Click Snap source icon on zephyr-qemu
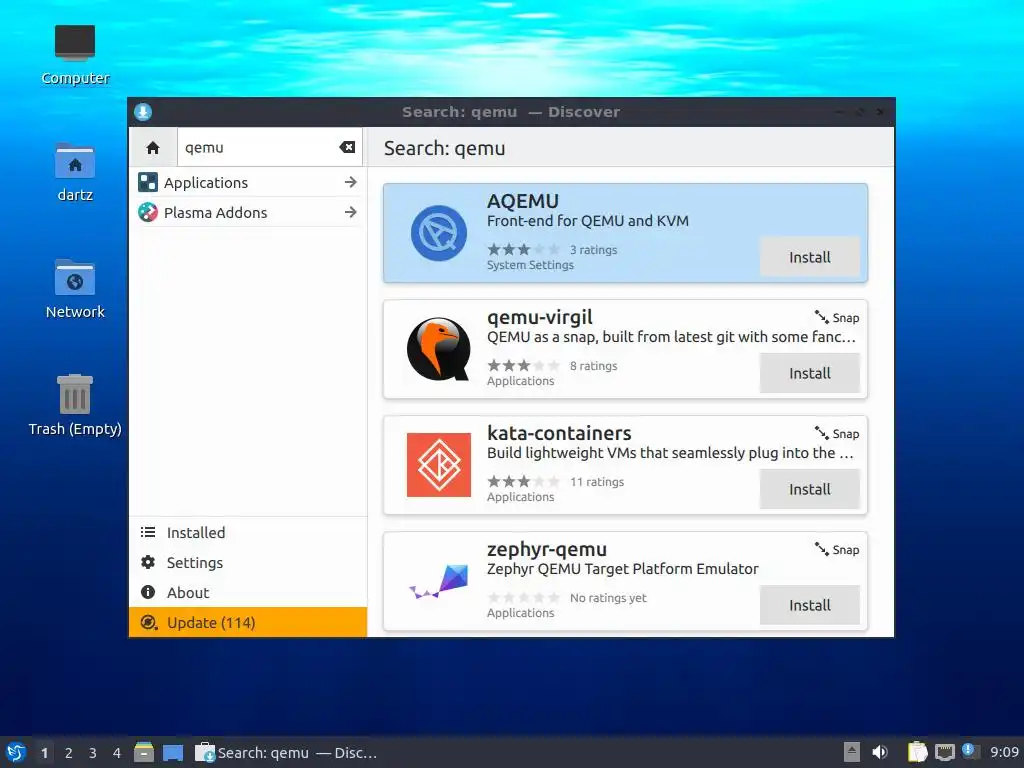The height and width of the screenshot is (768, 1024). pos(822,549)
